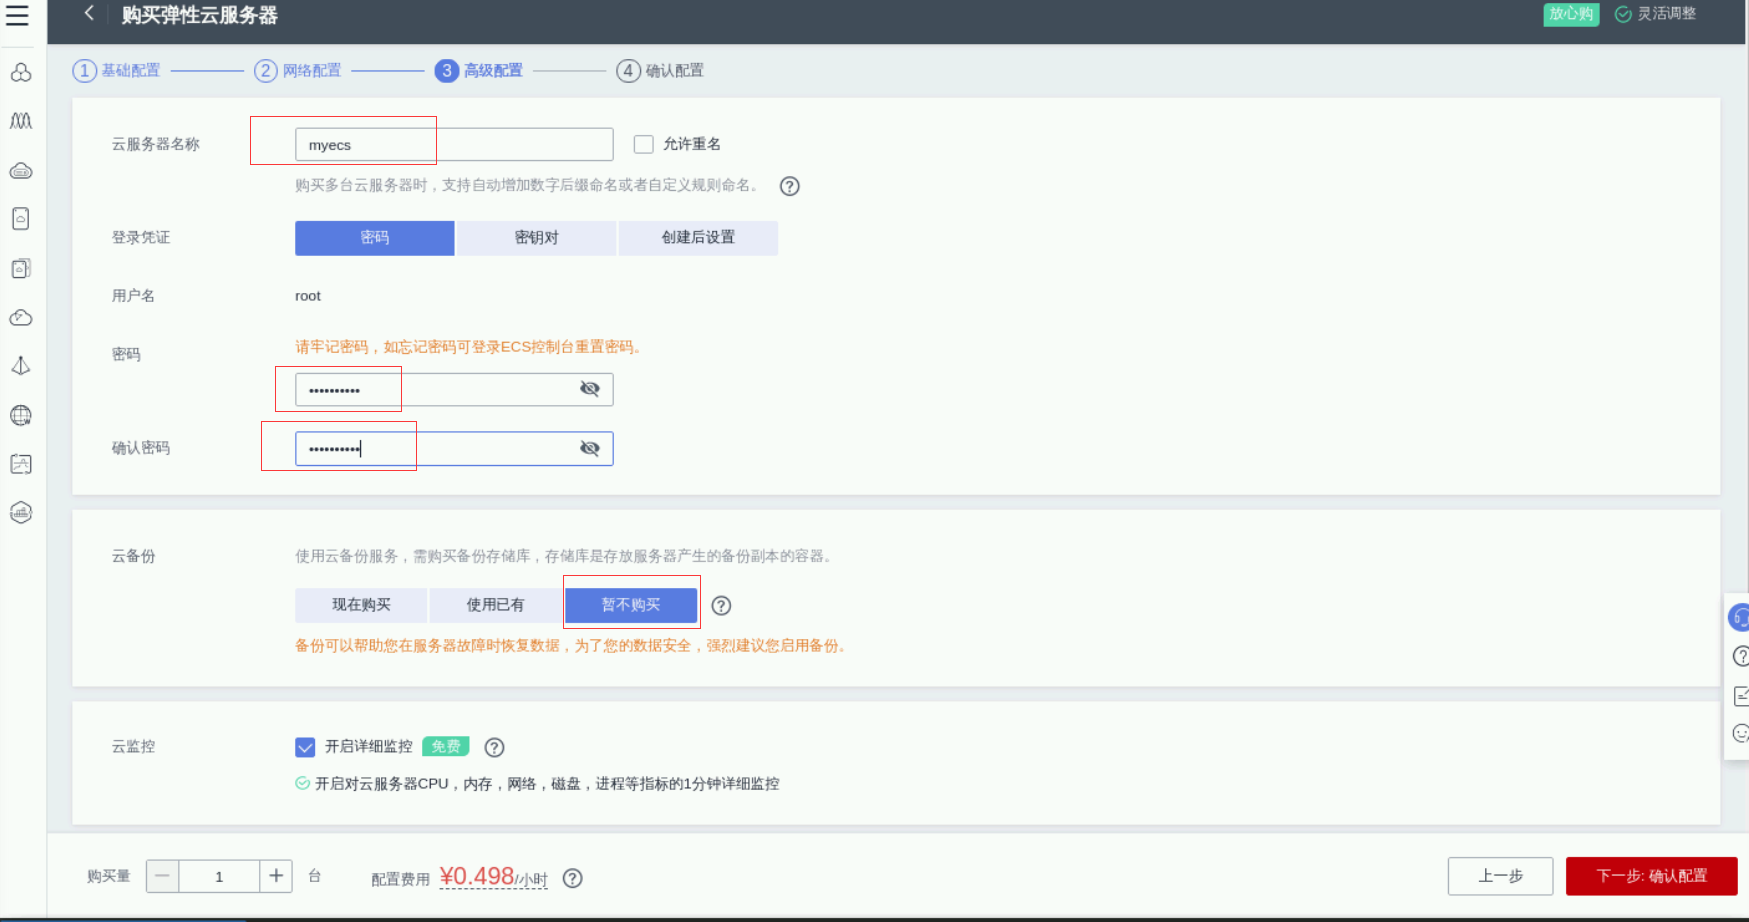Go back using the header arrow

[x=89, y=13]
